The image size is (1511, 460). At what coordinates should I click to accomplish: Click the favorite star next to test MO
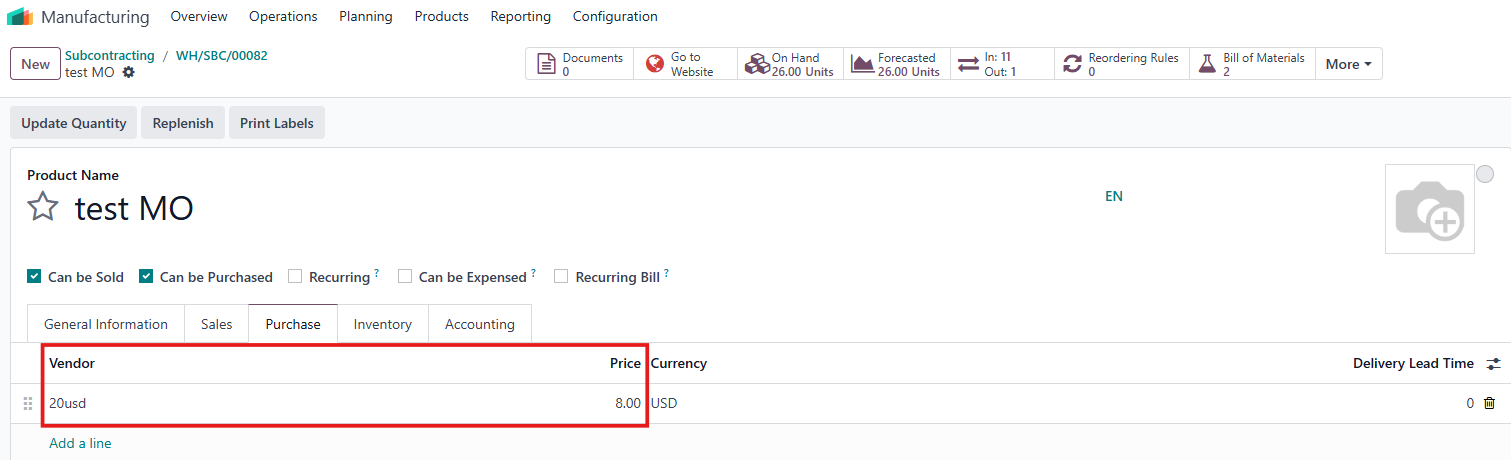coord(43,207)
